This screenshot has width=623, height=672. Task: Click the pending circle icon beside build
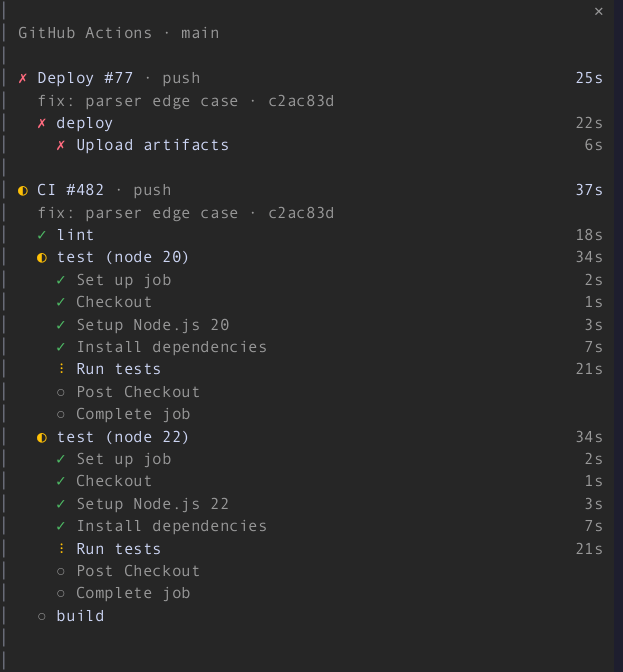coord(42,617)
